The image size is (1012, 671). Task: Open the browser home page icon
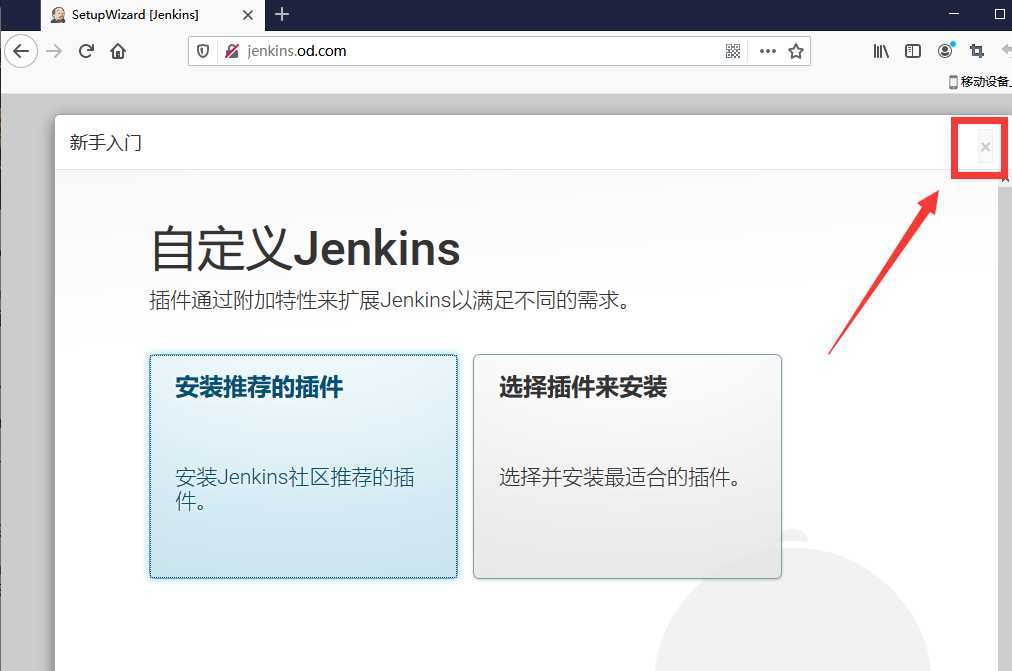pyautogui.click(x=117, y=51)
